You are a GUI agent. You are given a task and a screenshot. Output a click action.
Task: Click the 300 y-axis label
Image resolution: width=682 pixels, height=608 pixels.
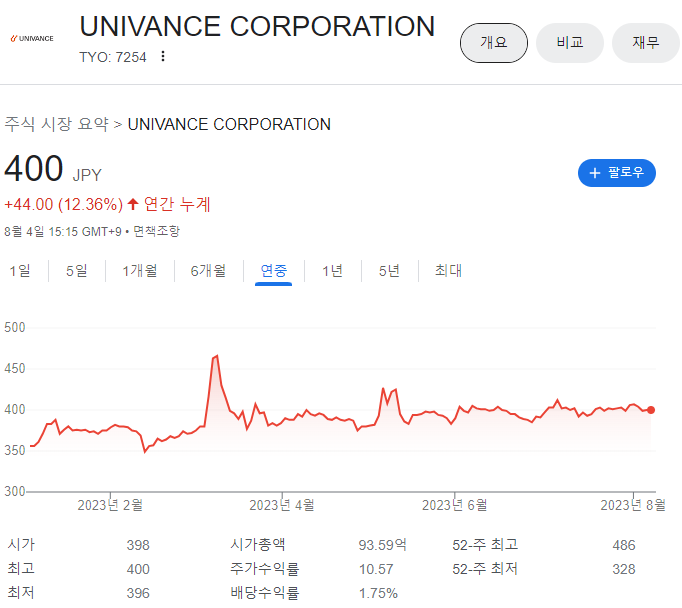tap(15, 491)
